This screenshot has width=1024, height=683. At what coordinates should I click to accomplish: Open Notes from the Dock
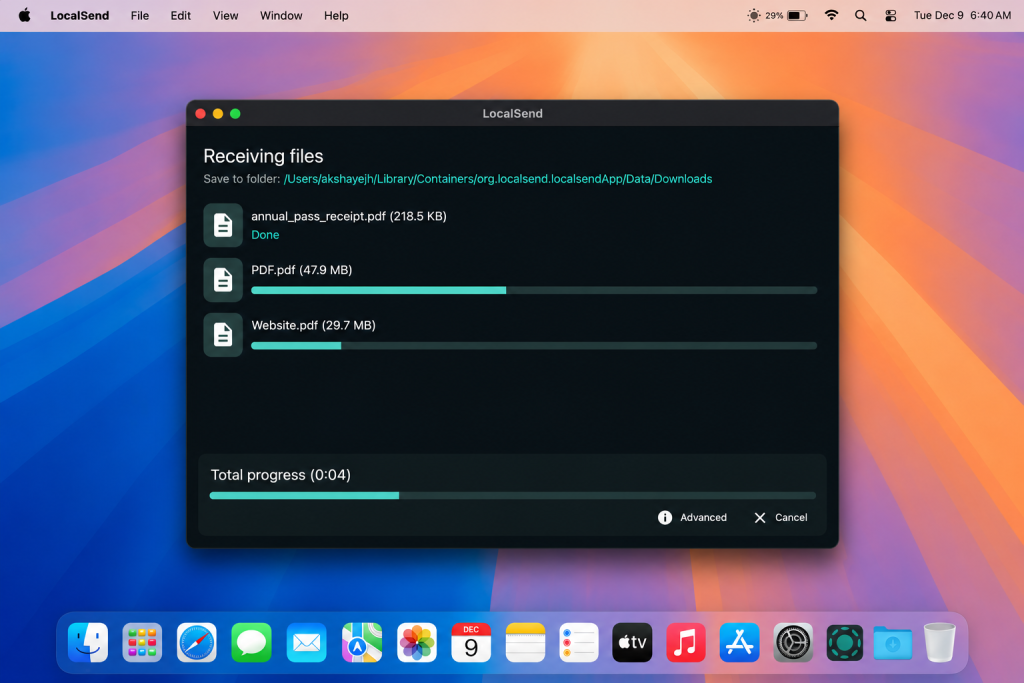click(x=525, y=643)
